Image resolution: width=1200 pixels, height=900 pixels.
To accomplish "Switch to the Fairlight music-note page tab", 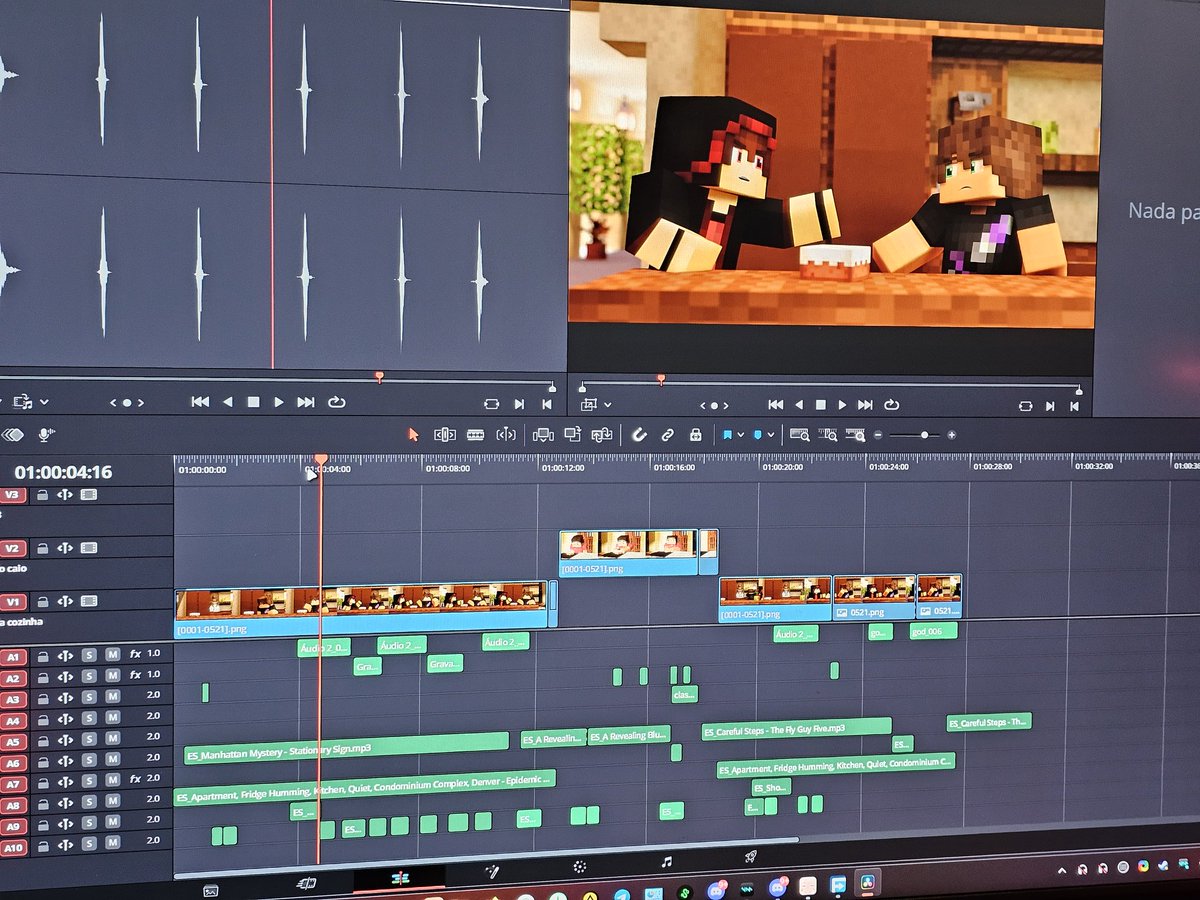I will click(x=666, y=861).
